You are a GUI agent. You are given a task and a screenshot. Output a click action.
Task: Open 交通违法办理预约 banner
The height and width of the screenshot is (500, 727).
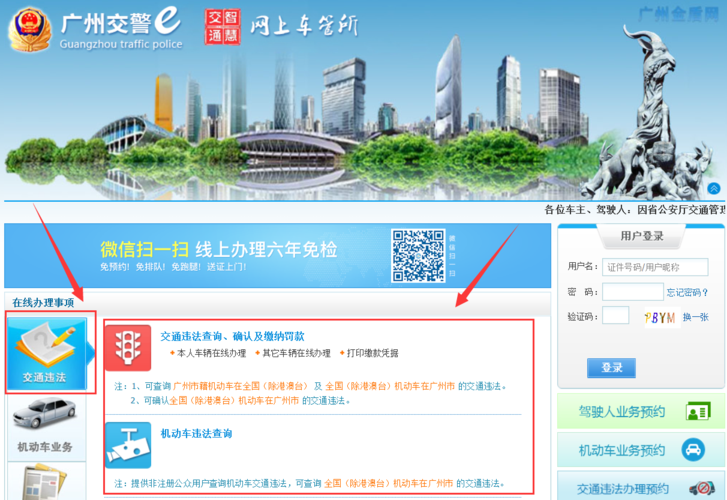641,486
